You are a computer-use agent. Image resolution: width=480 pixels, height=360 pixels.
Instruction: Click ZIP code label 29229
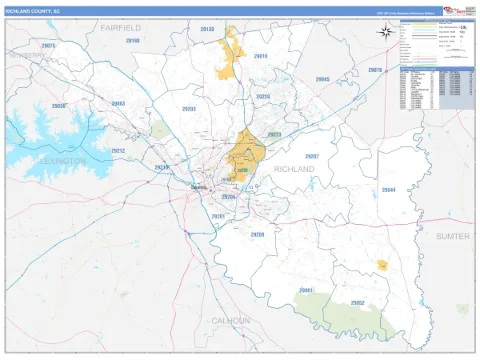pos(263,96)
